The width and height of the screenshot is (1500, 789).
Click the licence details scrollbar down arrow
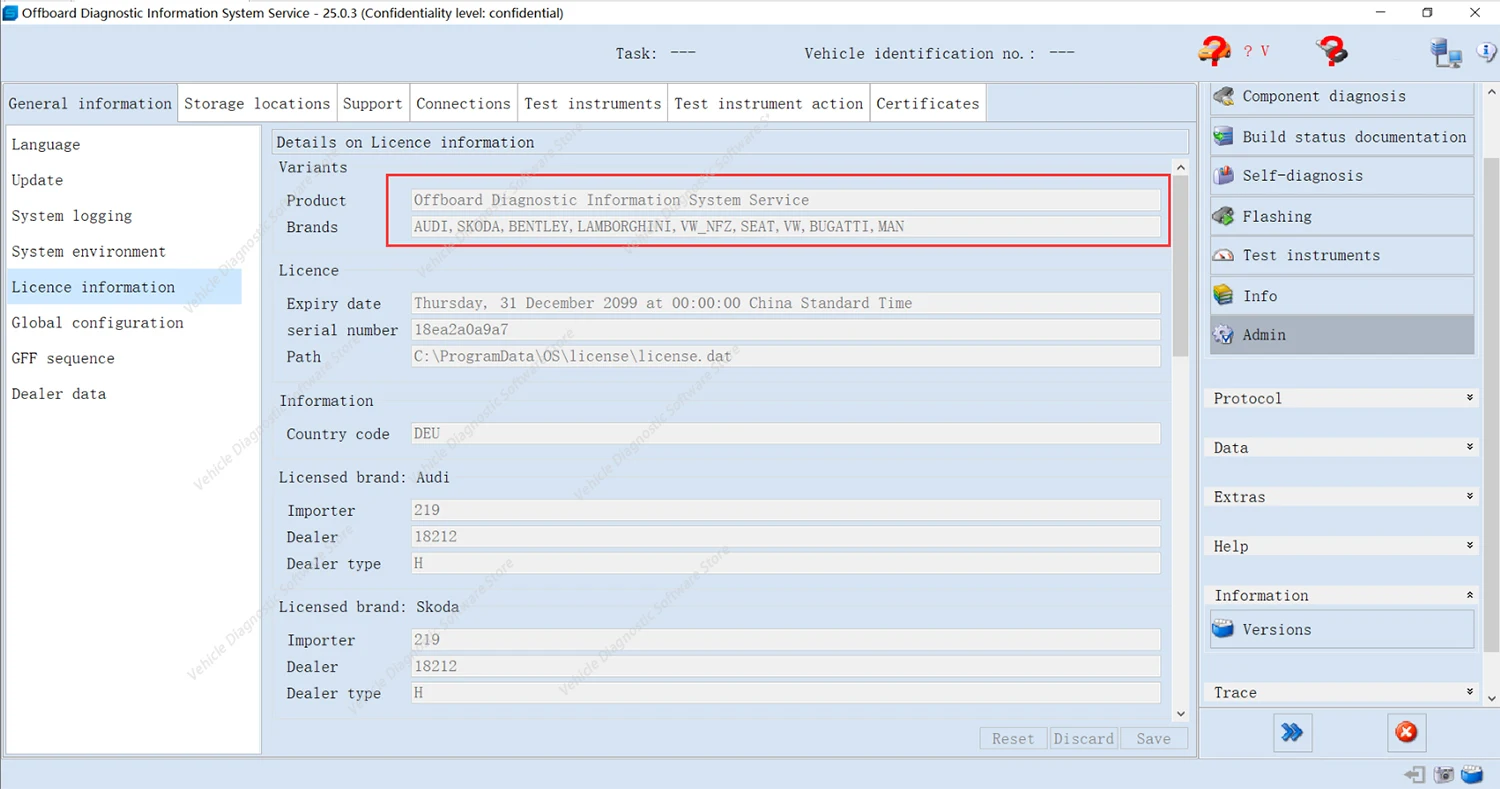pos(1181,713)
